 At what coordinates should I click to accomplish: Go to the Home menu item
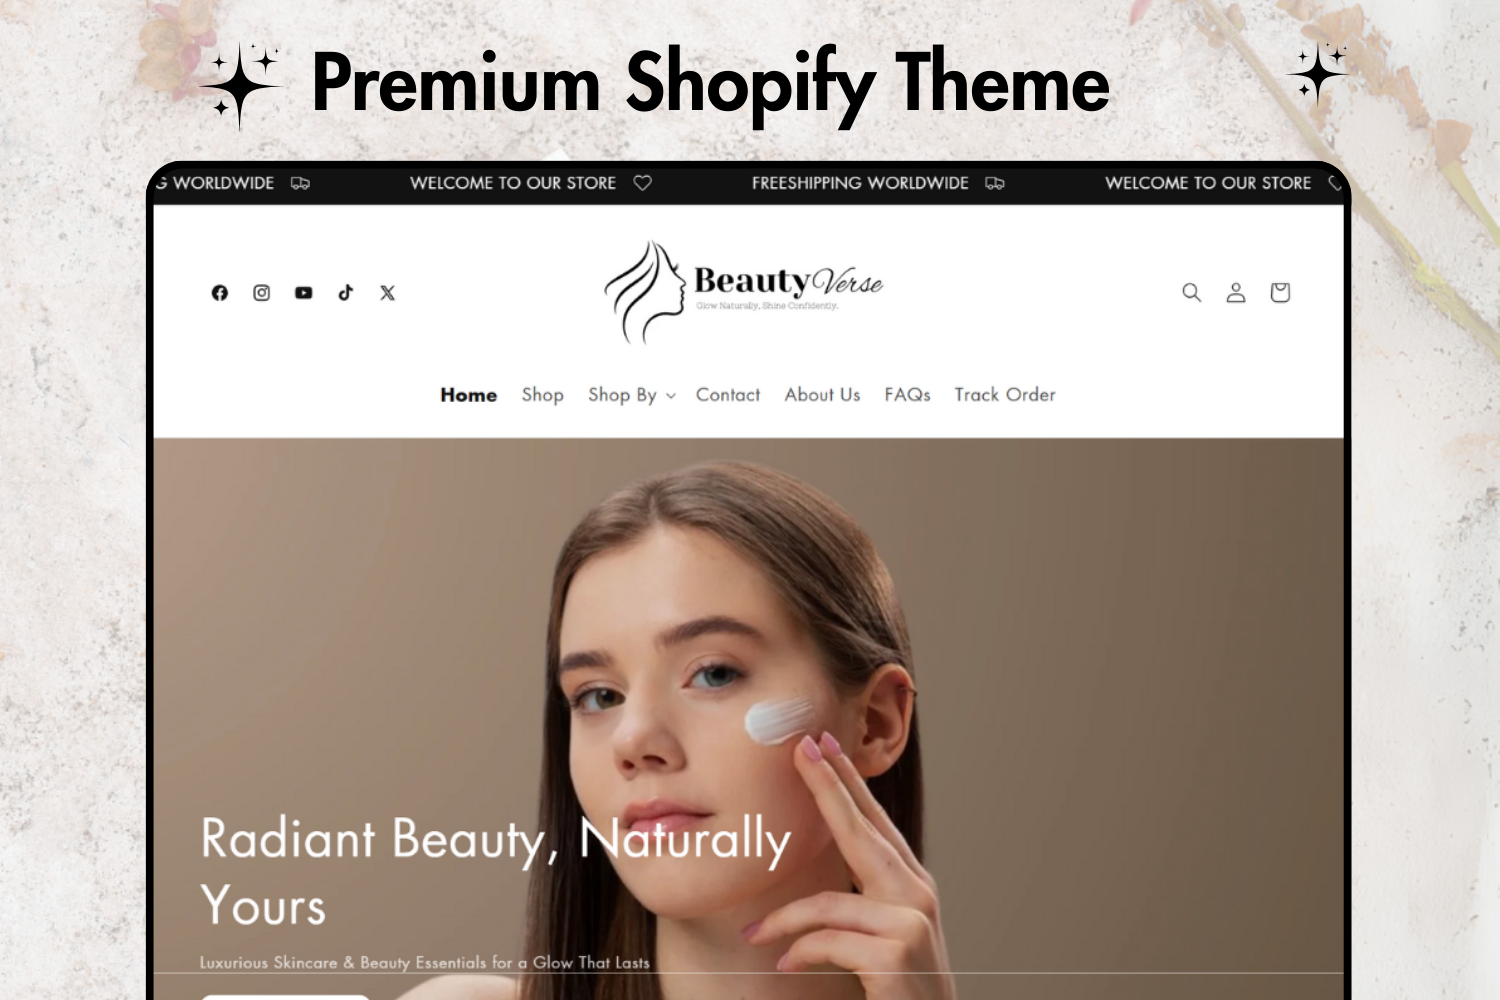click(469, 395)
